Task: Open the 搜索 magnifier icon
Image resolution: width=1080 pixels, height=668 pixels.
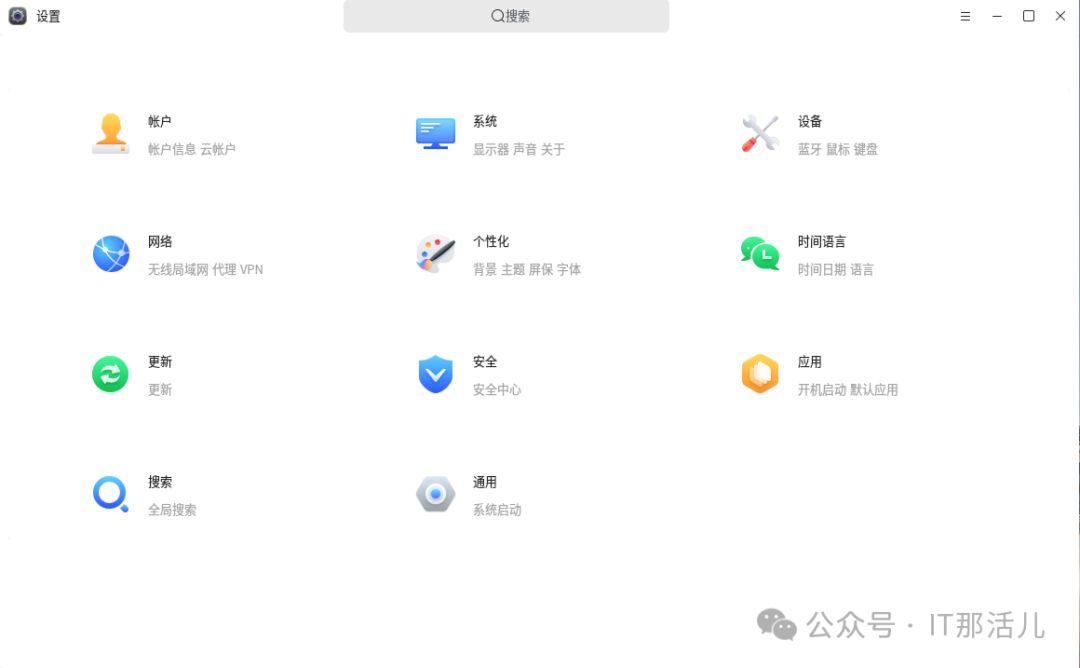Action: [111, 494]
